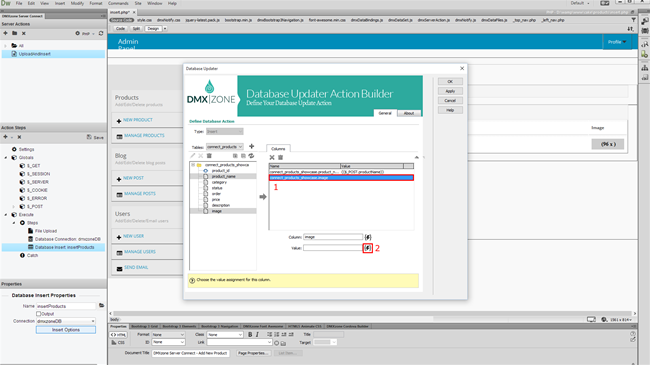Click the refresh icon above table tree

[251, 156]
